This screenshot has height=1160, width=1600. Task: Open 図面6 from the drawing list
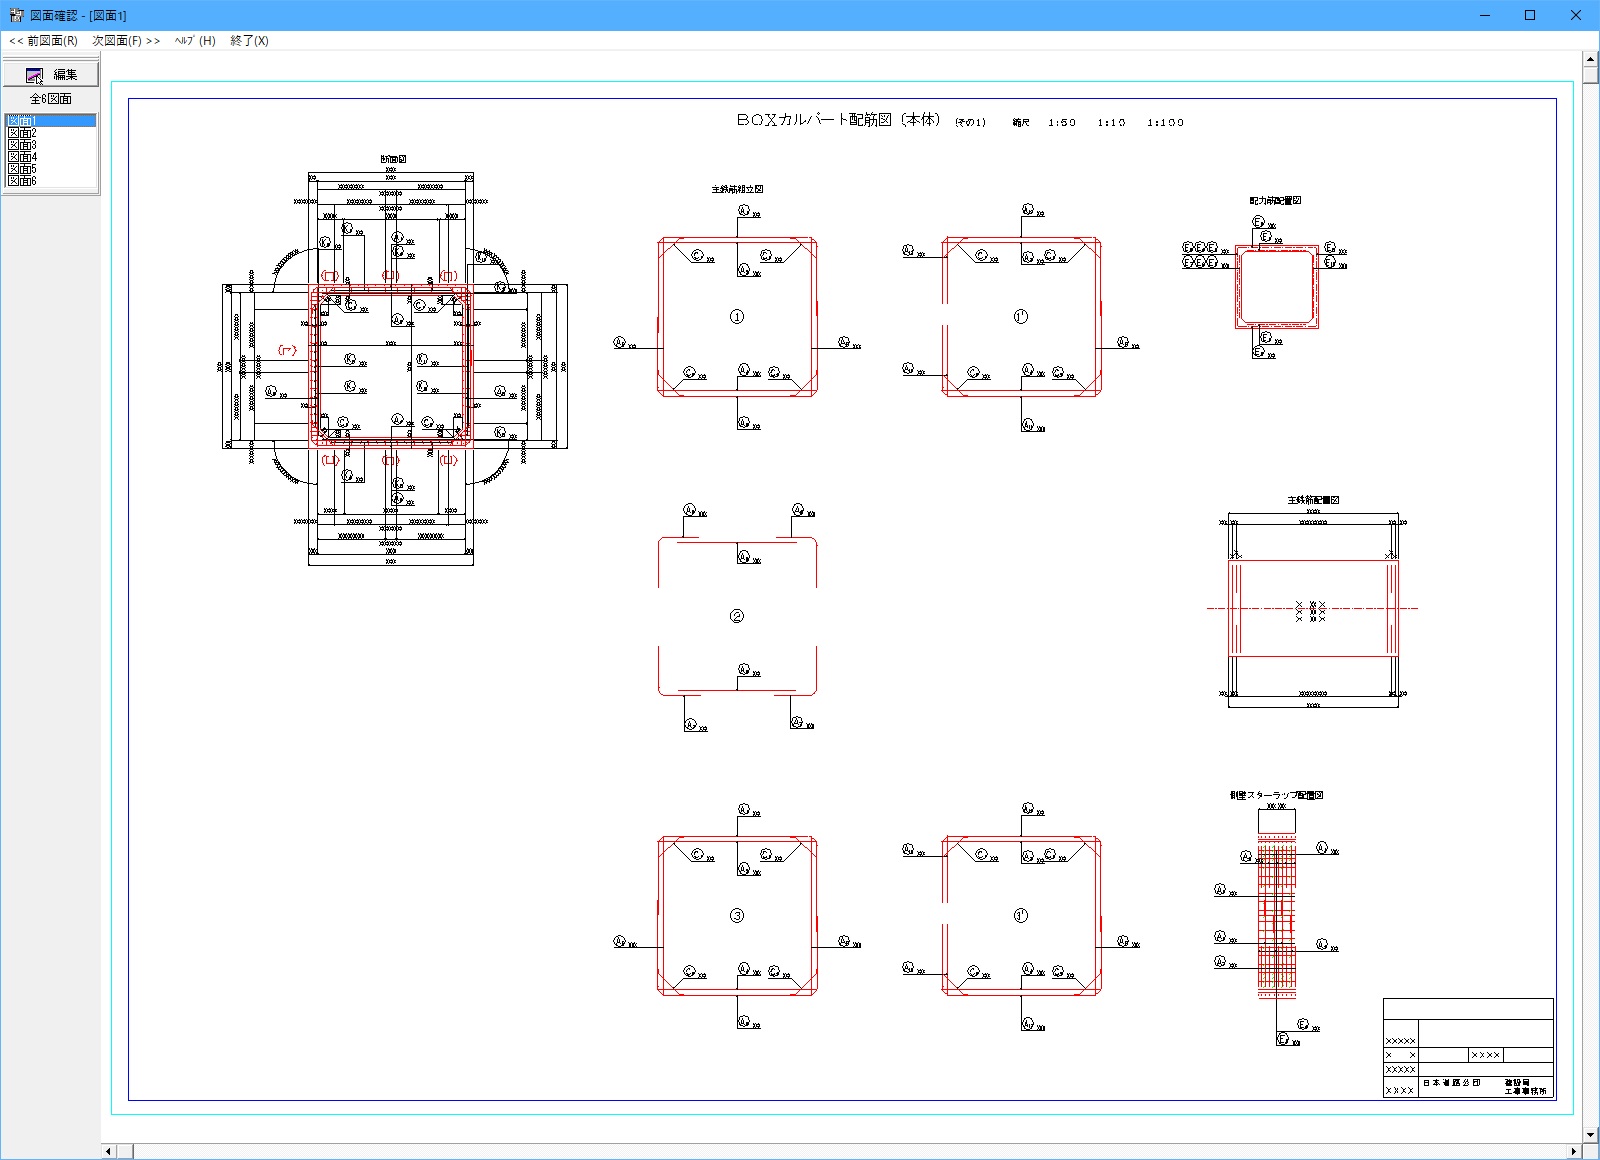point(22,181)
